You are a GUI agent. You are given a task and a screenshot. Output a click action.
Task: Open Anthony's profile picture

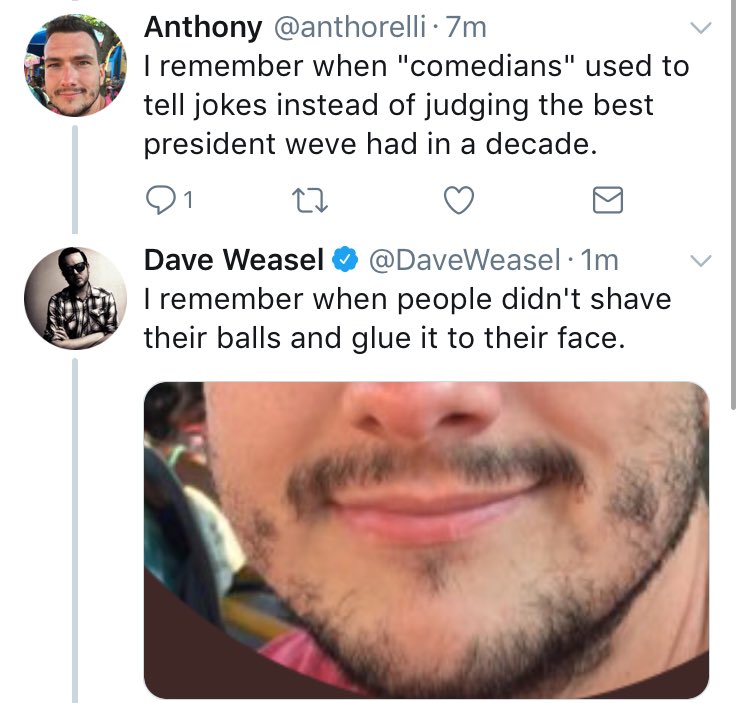[76, 65]
